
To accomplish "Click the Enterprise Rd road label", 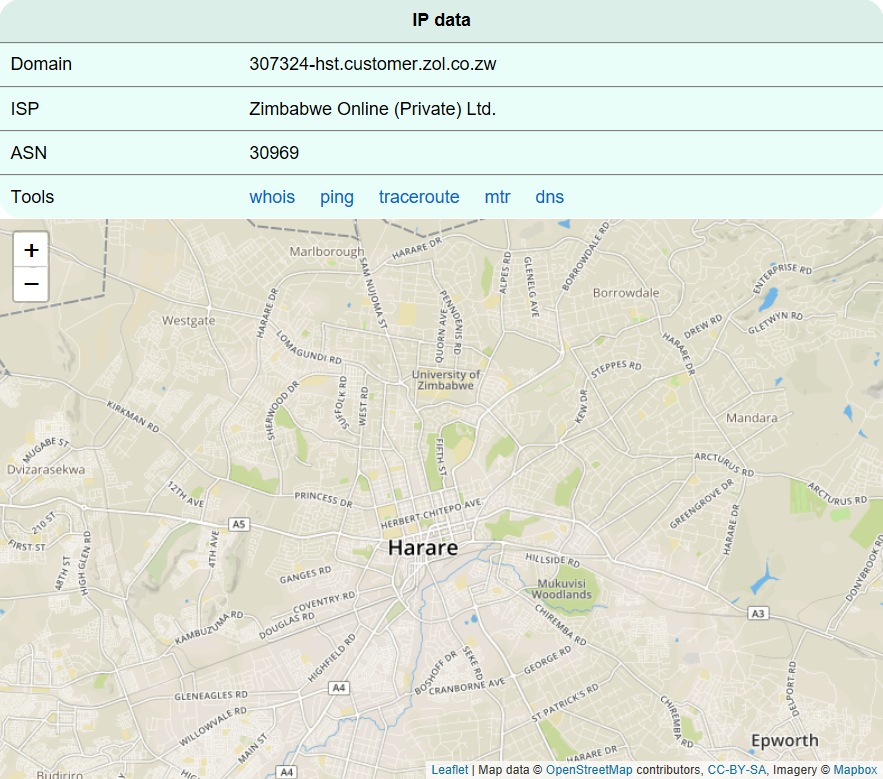I will tap(782, 277).
